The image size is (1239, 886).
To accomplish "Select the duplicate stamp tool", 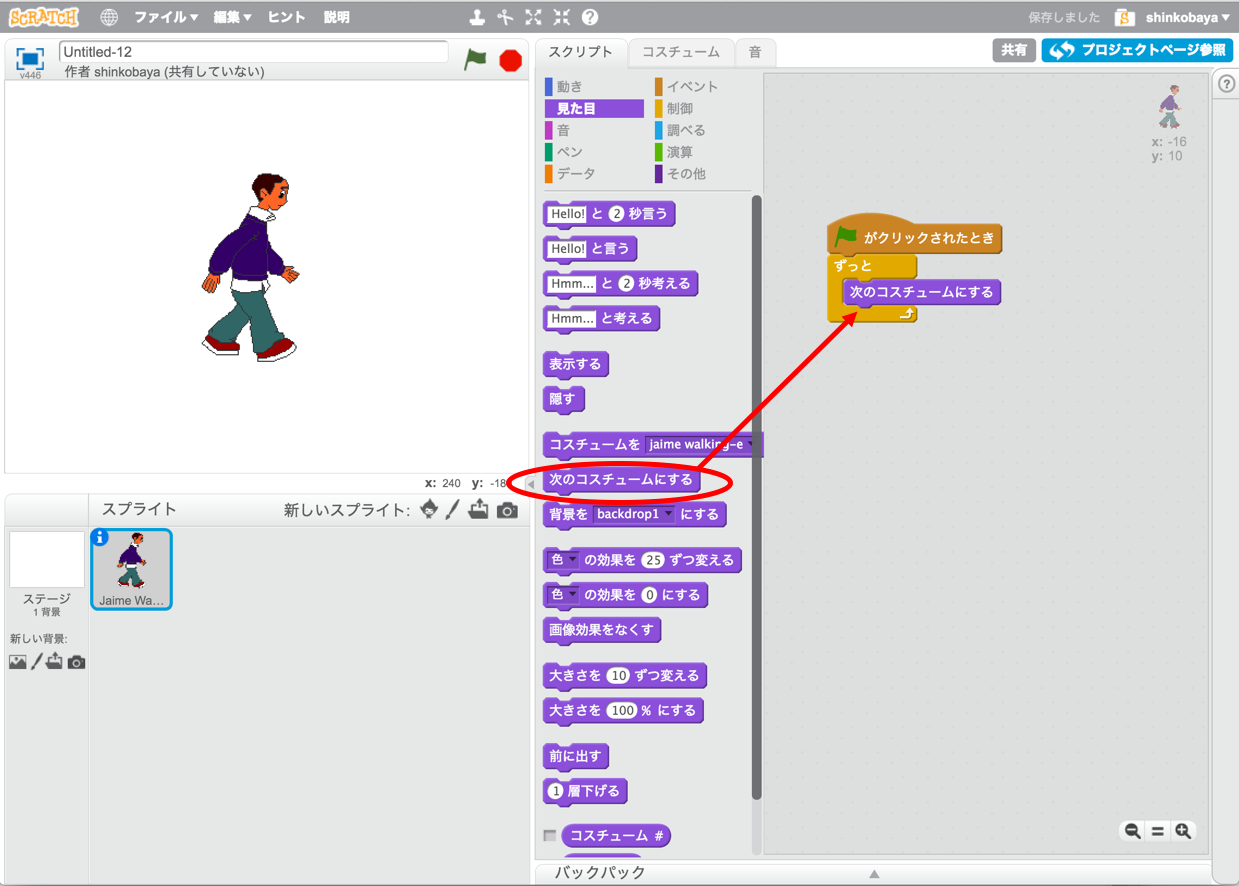I will point(478,17).
